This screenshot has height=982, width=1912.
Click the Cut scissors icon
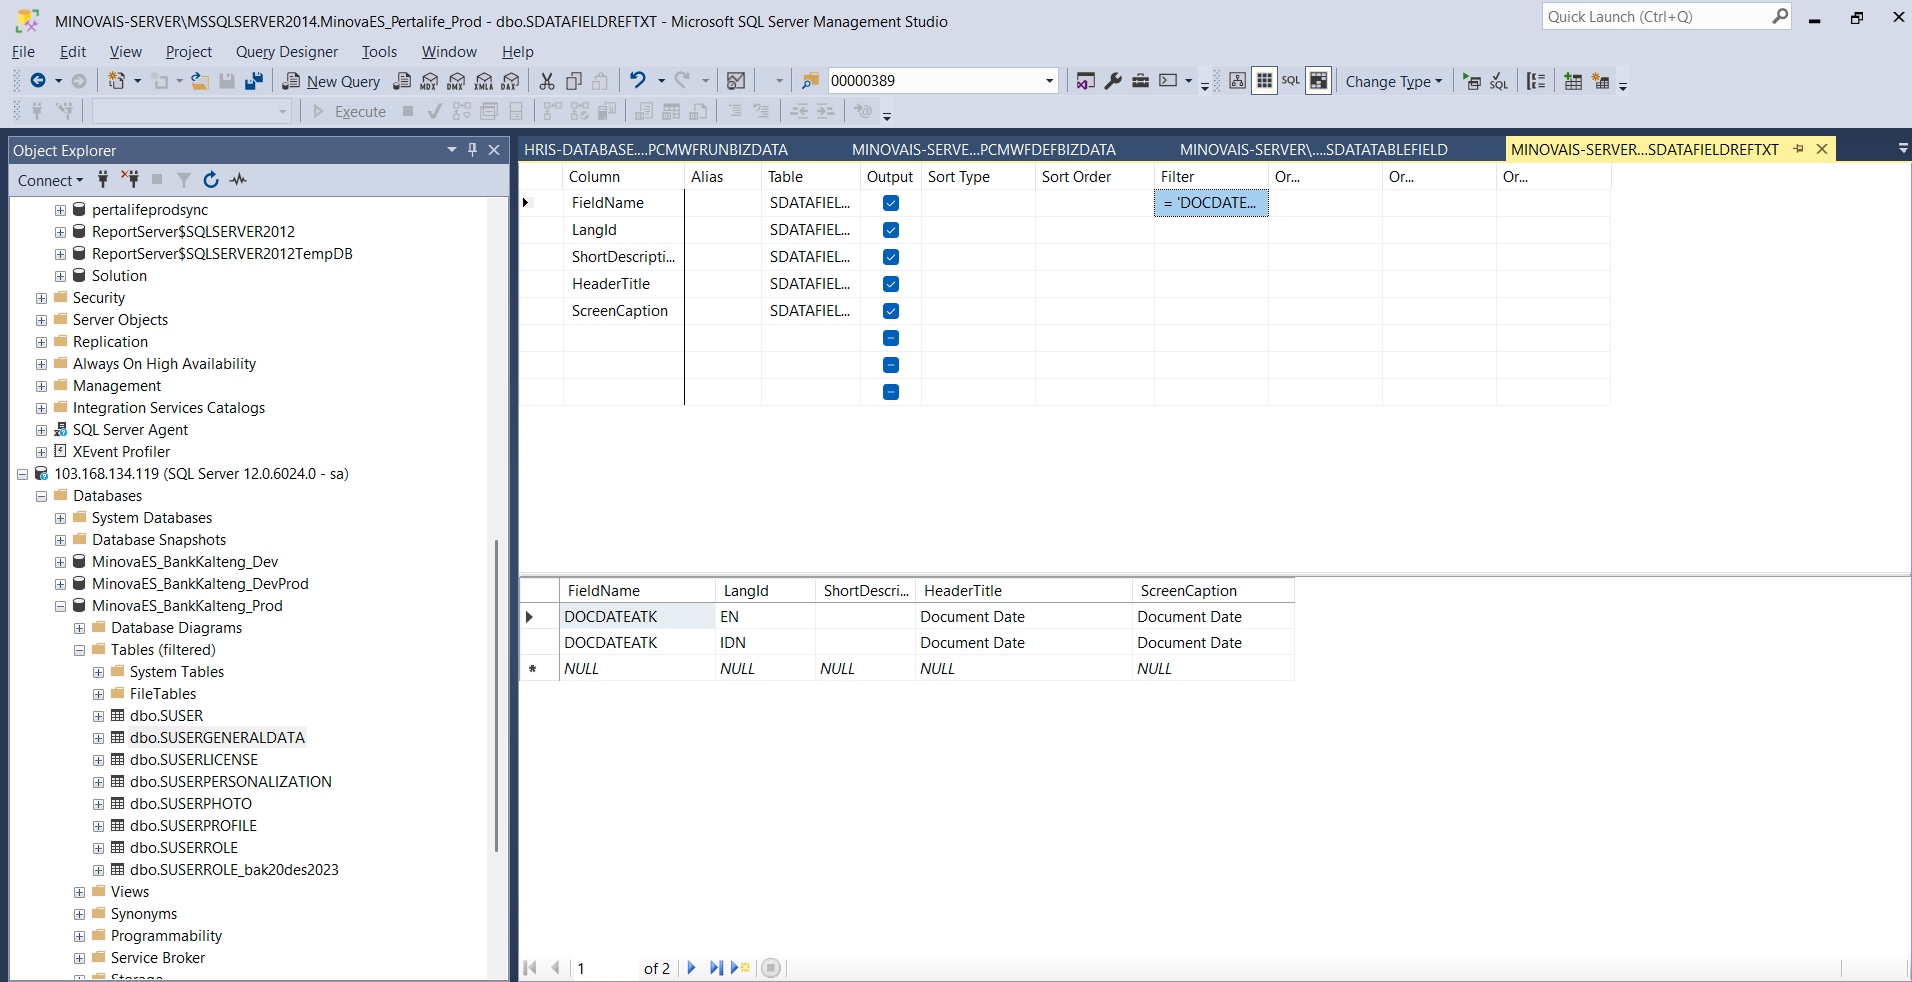[547, 81]
